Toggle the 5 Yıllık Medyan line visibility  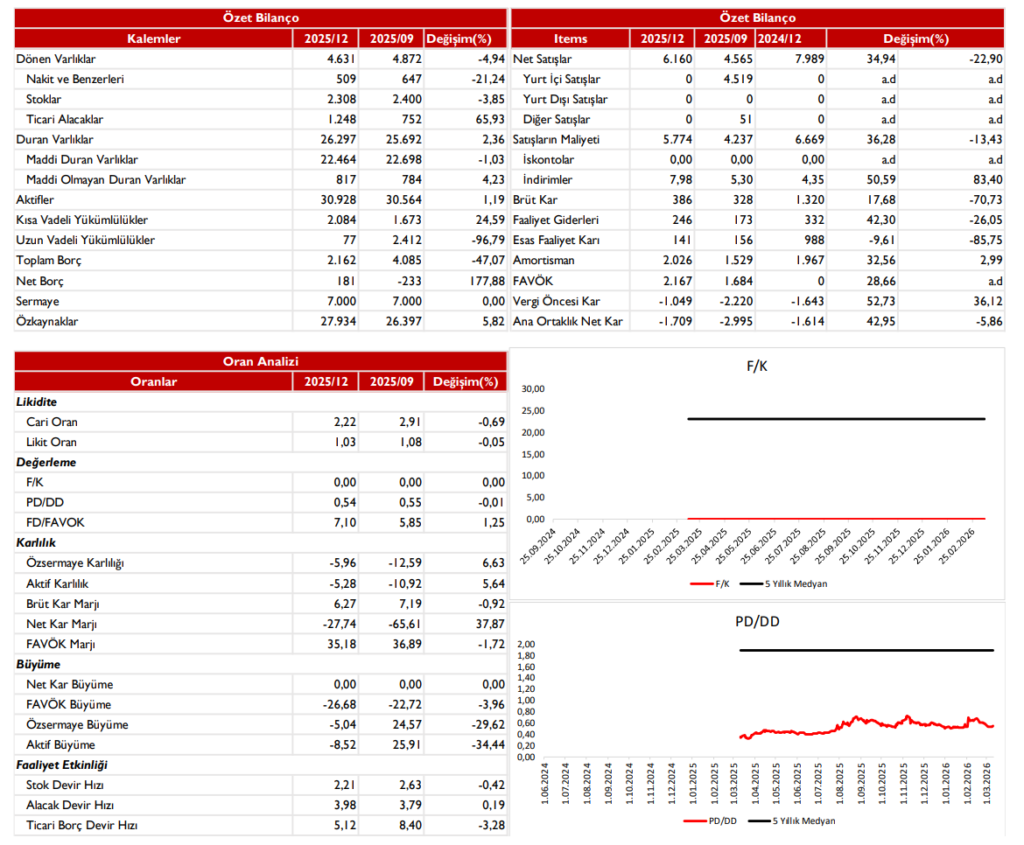(801, 585)
